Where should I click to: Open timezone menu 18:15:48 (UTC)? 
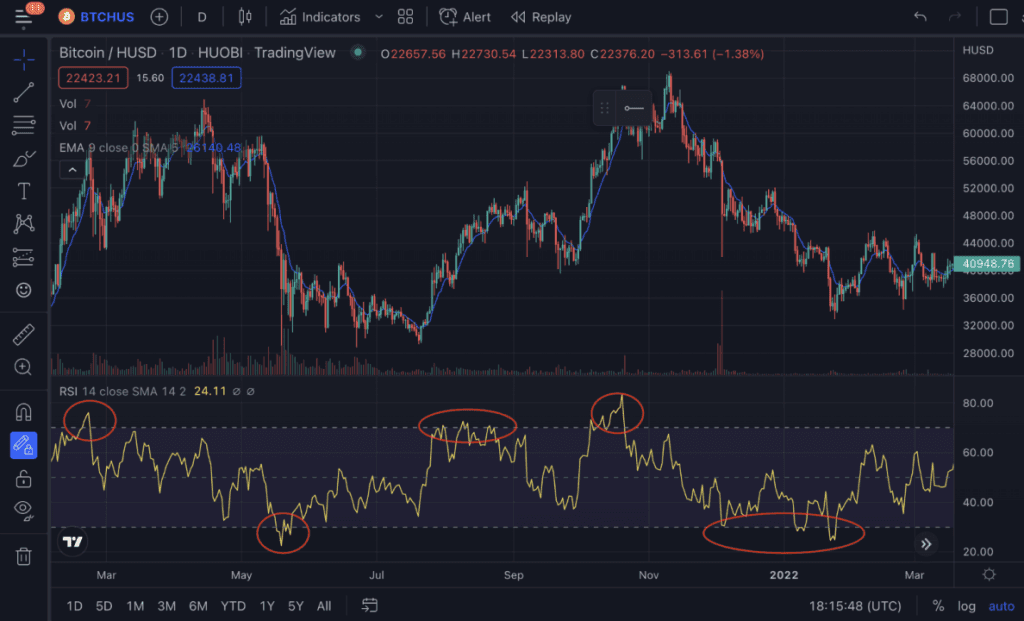click(x=855, y=606)
